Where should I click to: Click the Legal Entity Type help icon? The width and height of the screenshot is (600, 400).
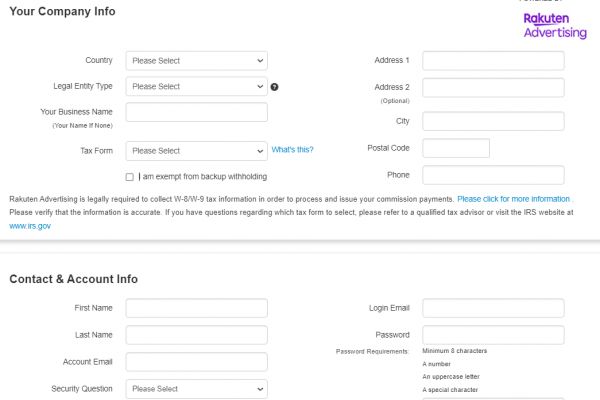(275, 87)
